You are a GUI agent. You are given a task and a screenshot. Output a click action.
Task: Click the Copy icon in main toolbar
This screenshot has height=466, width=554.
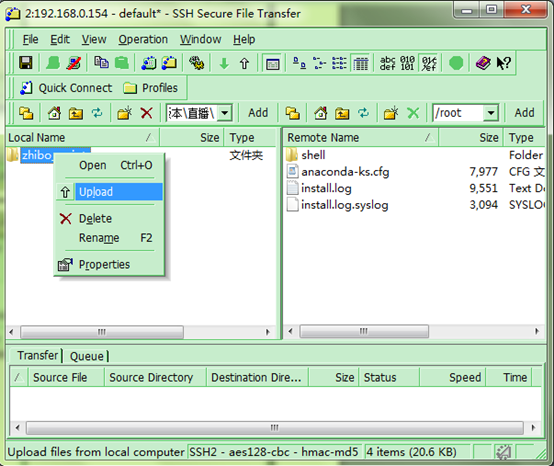[x=101, y=63]
